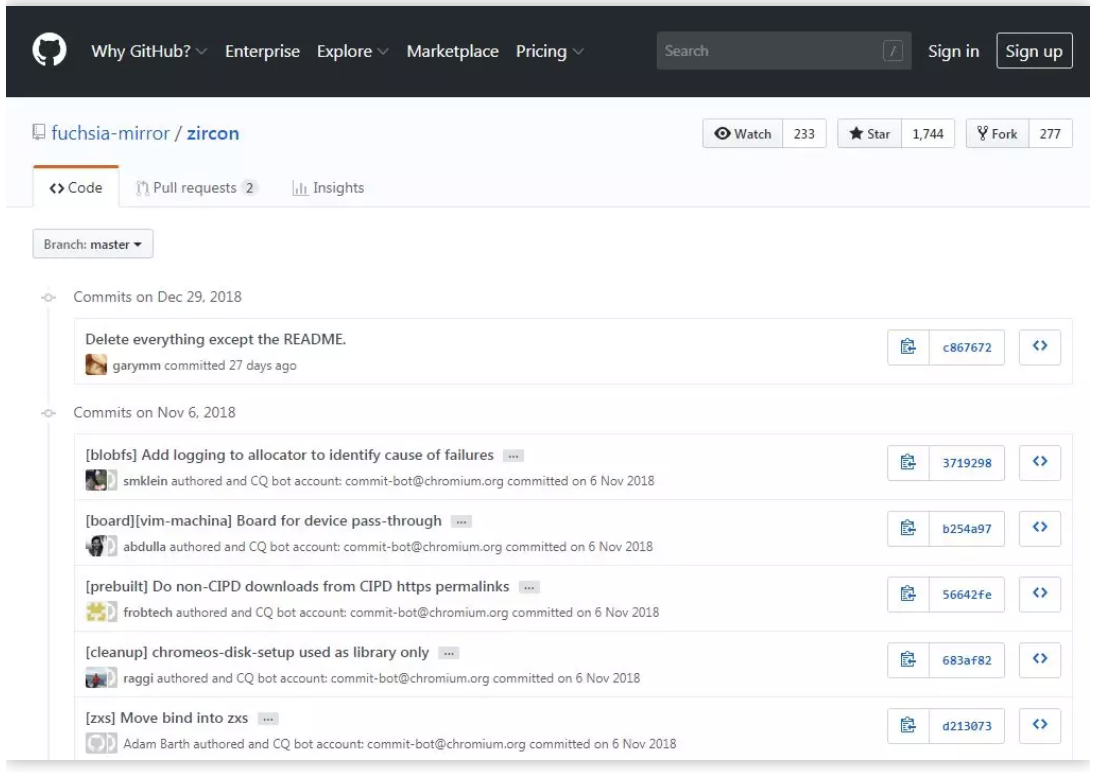Open commit hash b254a97
This screenshot has height=772, width=1098.
pyautogui.click(x=966, y=529)
